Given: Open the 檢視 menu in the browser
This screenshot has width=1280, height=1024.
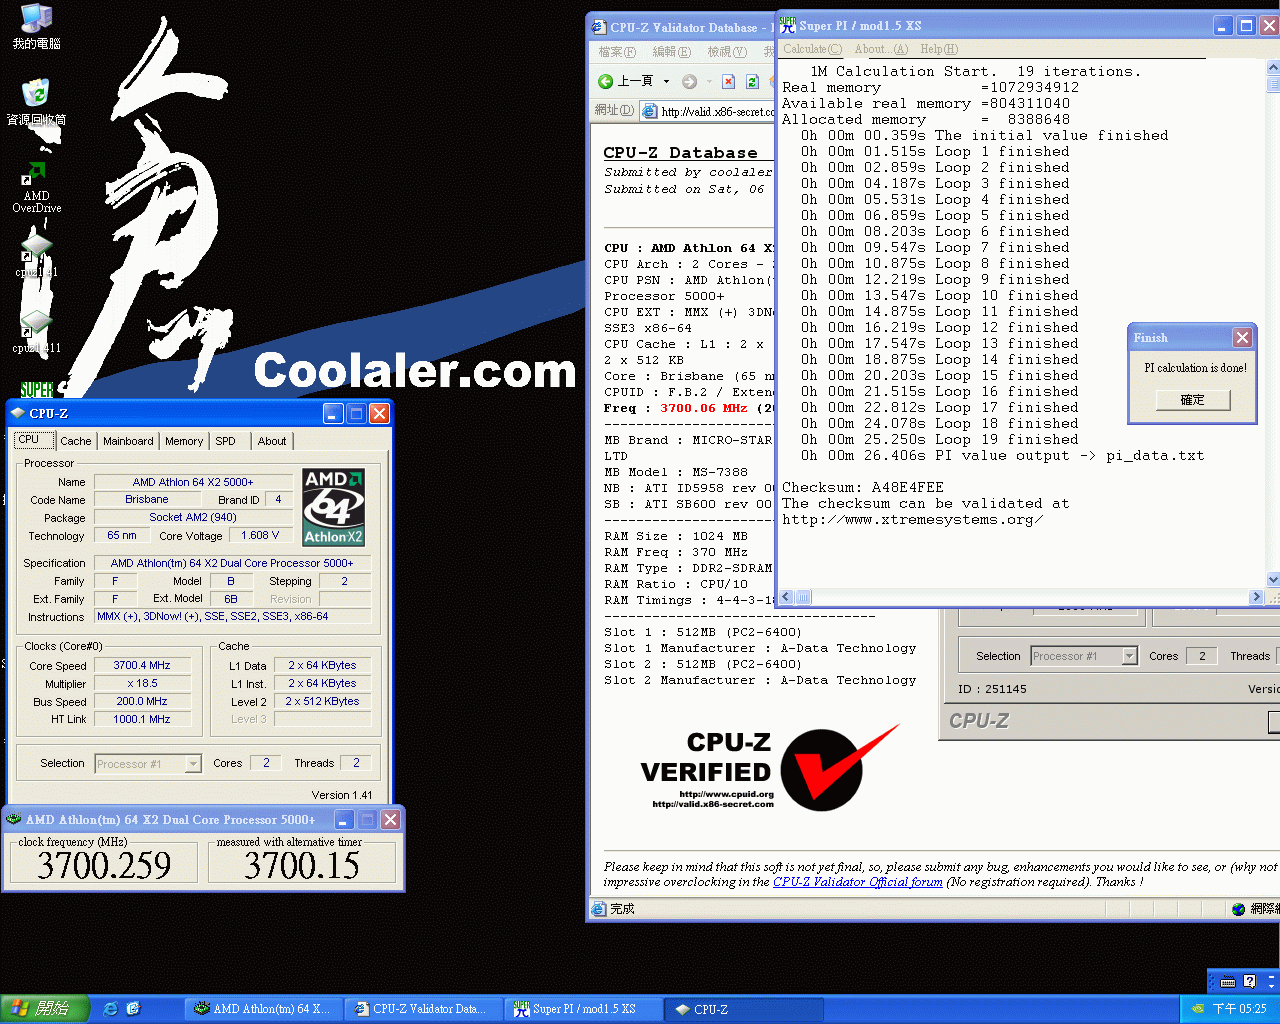Looking at the screenshot, I should tap(727, 52).
